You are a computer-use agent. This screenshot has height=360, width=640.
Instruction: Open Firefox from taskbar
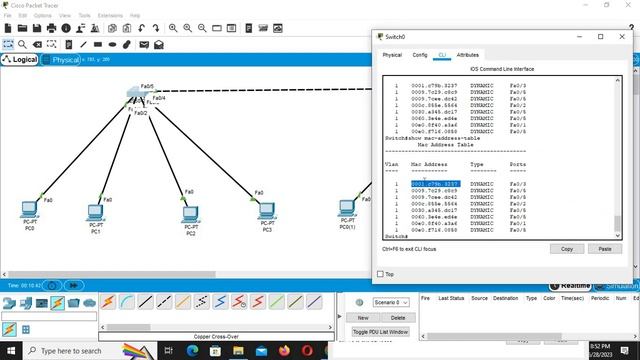coord(284,351)
